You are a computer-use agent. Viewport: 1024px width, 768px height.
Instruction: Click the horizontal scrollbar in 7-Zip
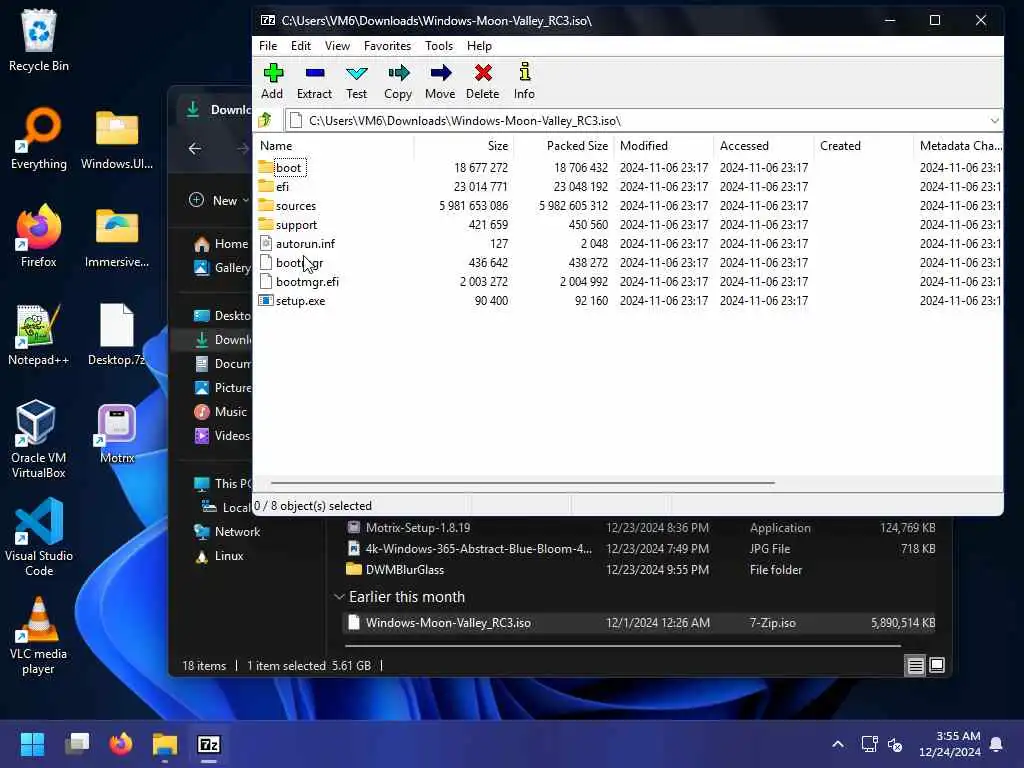[x=522, y=483]
